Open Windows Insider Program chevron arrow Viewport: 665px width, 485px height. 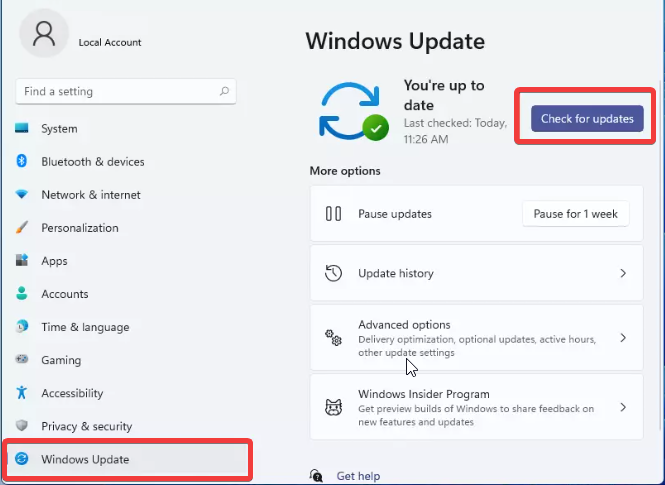coord(623,407)
